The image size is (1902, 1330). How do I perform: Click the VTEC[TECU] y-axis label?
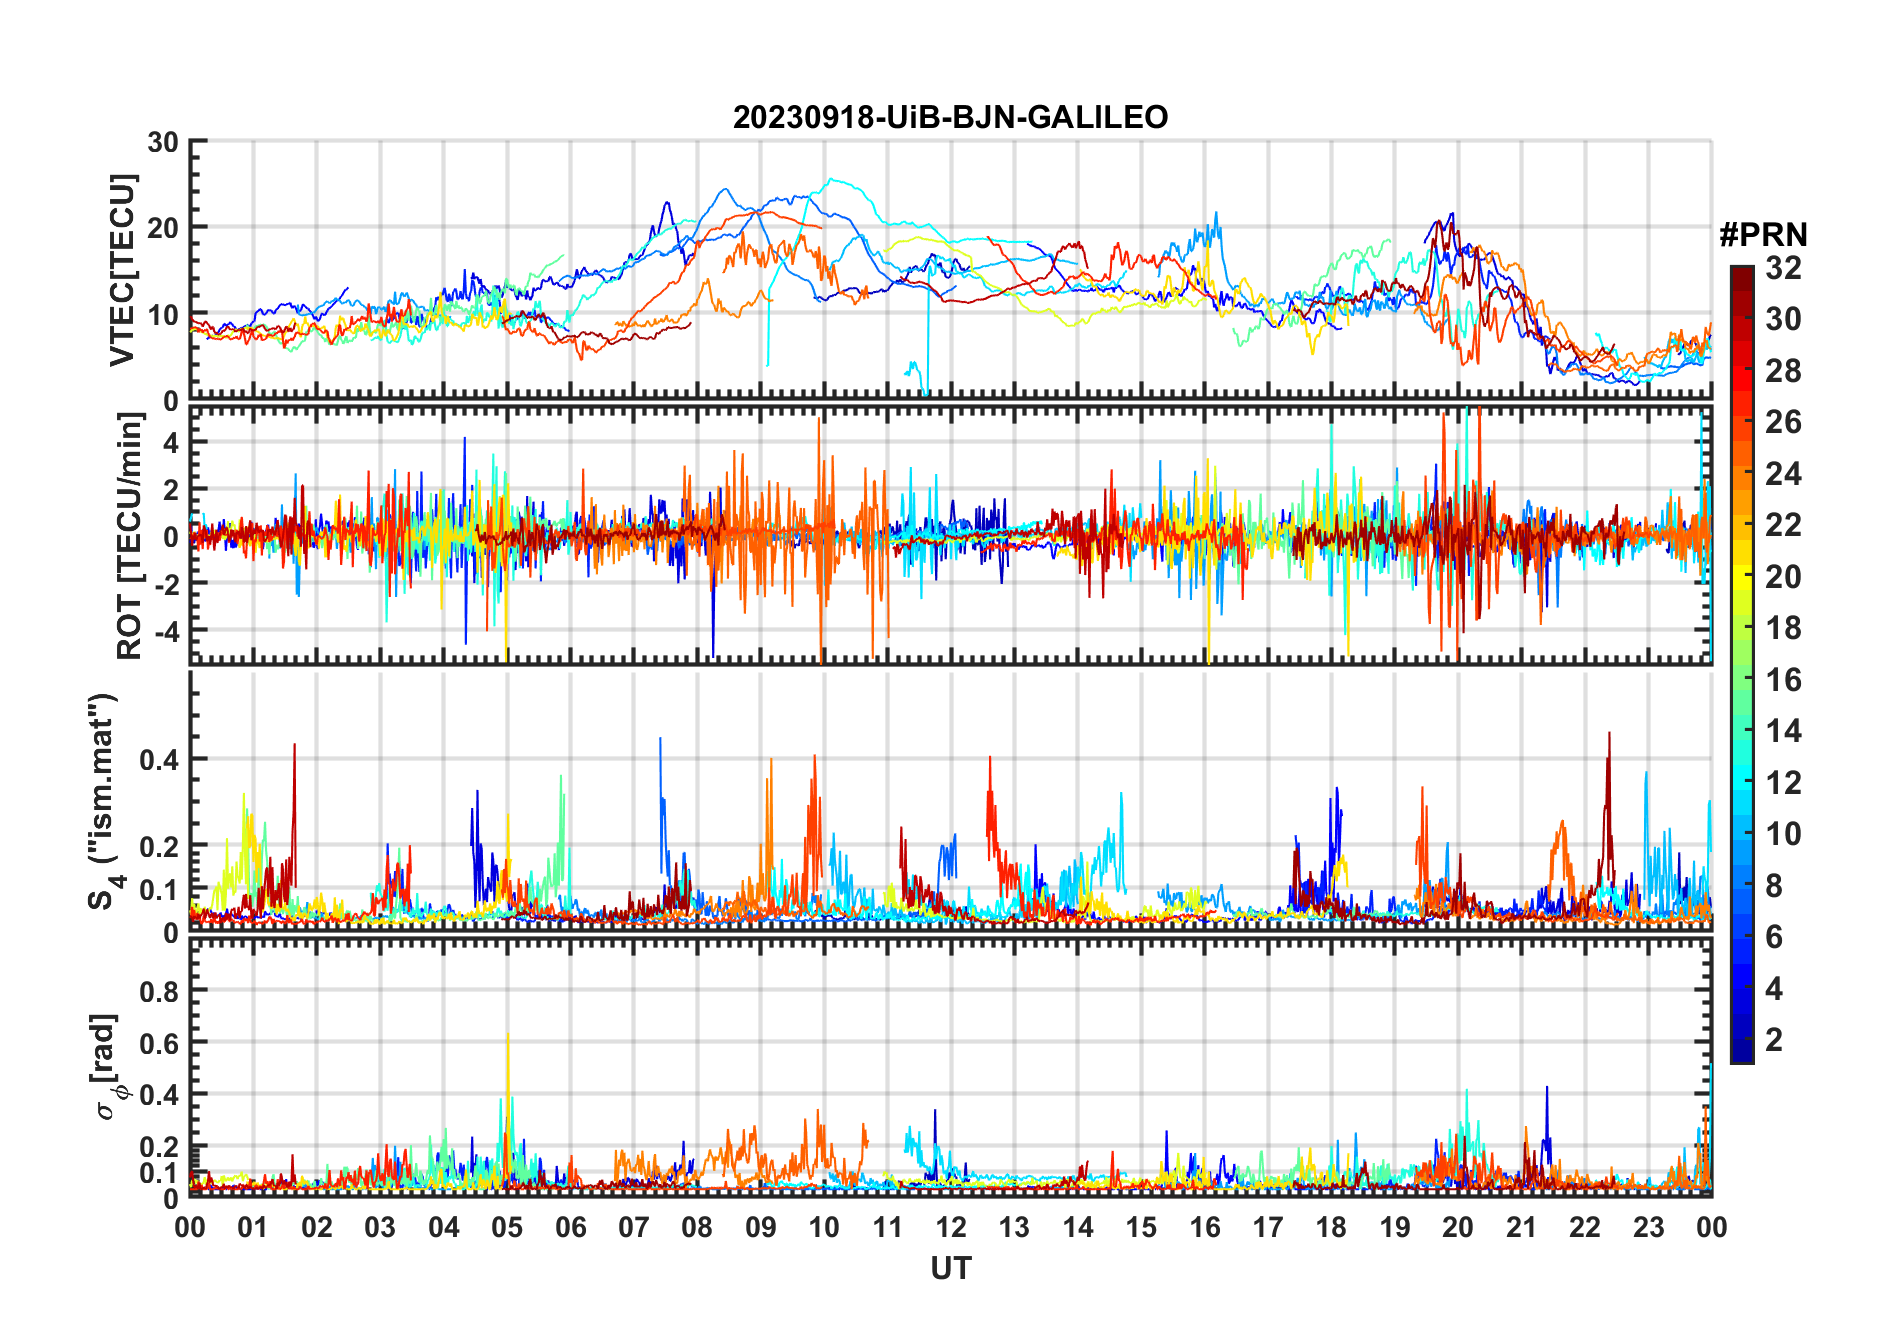[123, 270]
